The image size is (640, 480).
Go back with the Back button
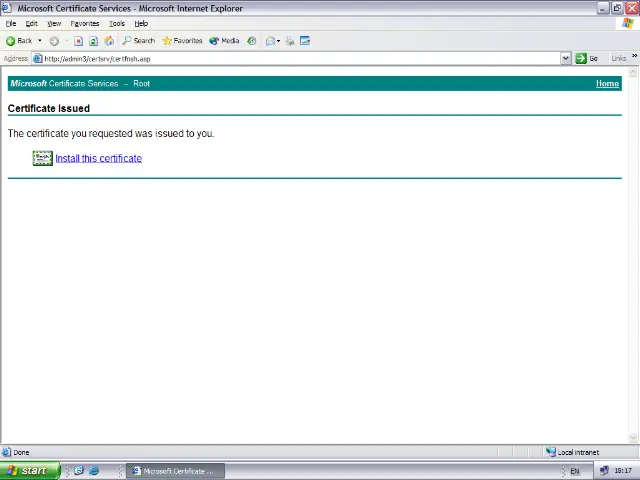pyautogui.click(x=19, y=41)
